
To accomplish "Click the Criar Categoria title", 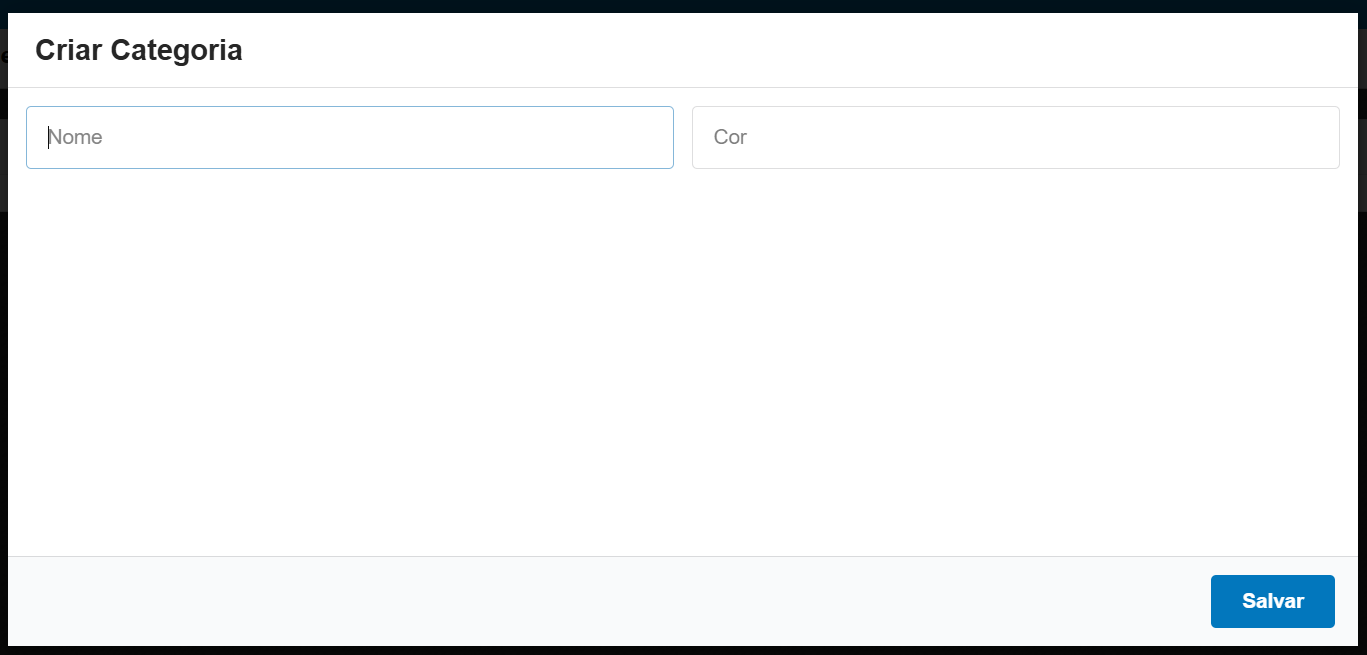I will [139, 50].
